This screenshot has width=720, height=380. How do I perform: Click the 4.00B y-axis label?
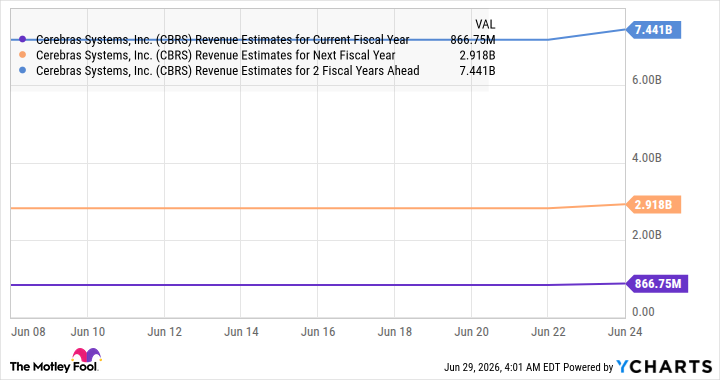tap(647, 158)
